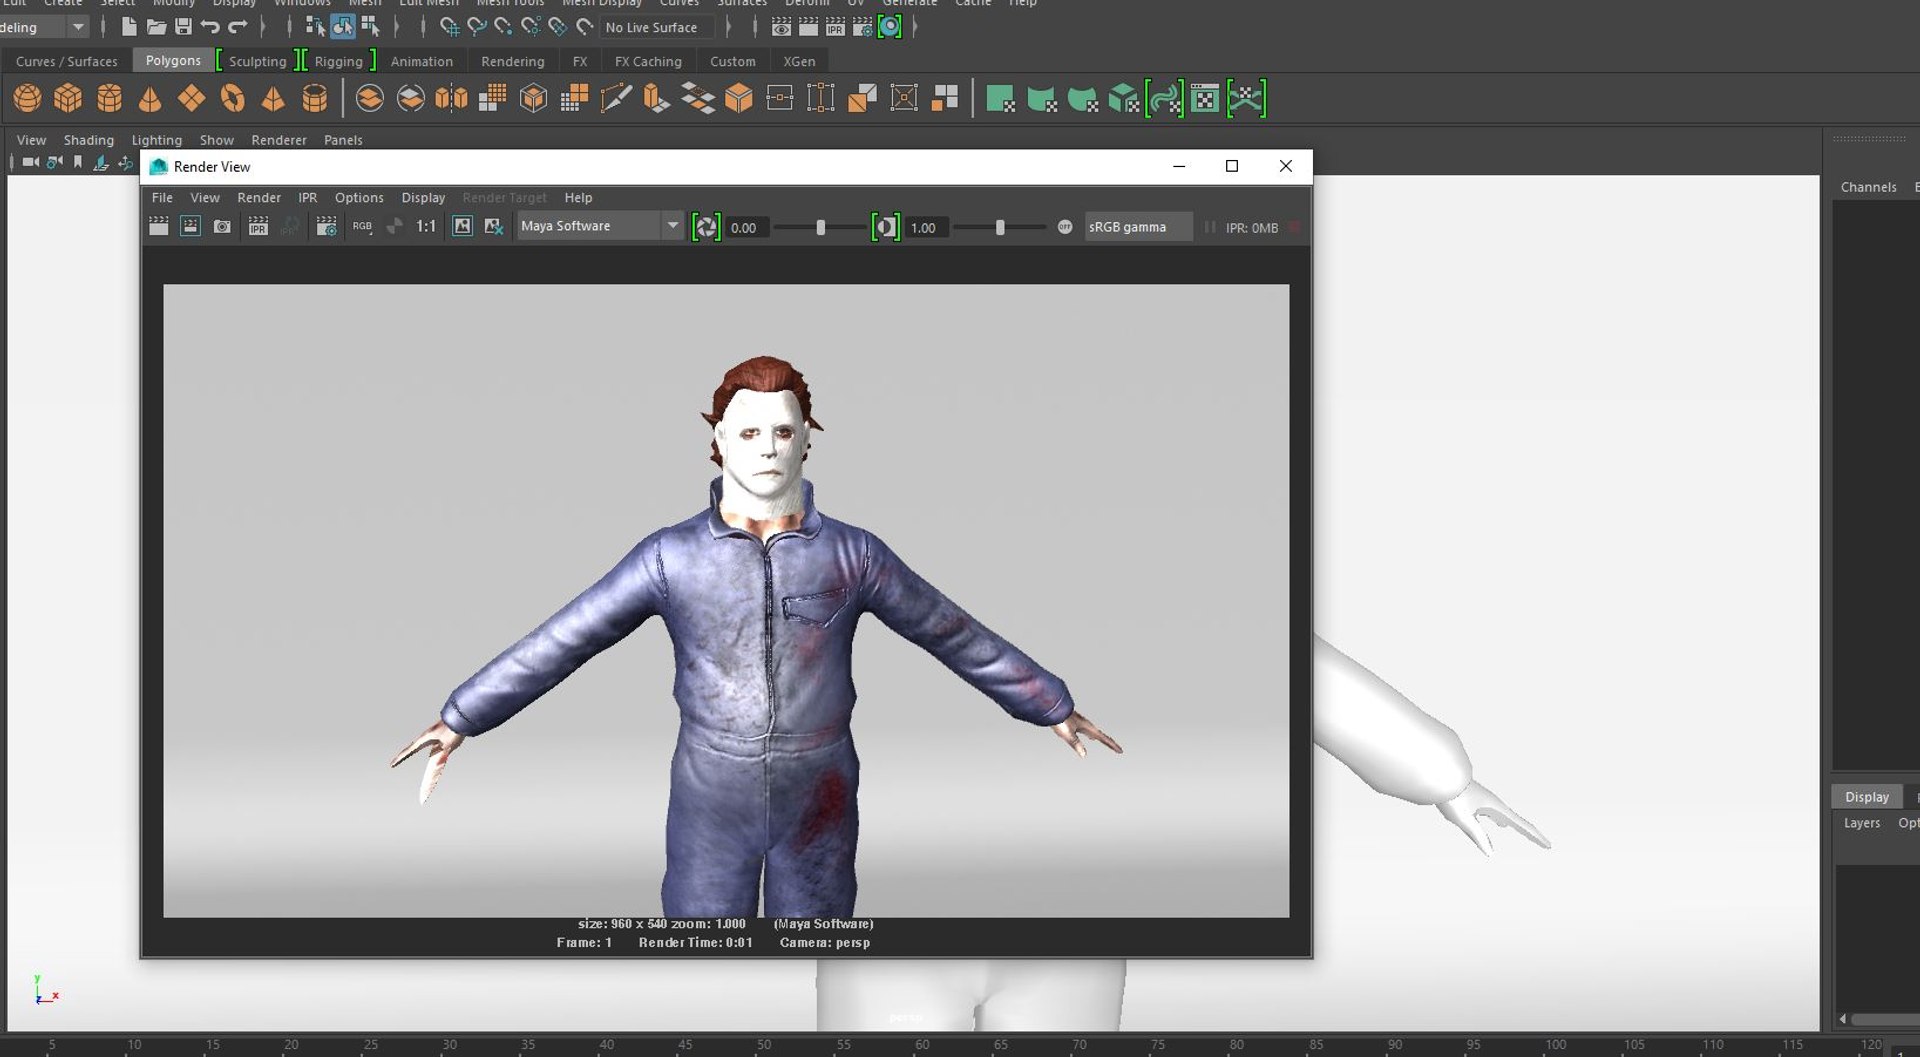The image size is (1920, 1057).
Task: Create a polygon pyramid from the shelf
Action: (x=273, y=98)
